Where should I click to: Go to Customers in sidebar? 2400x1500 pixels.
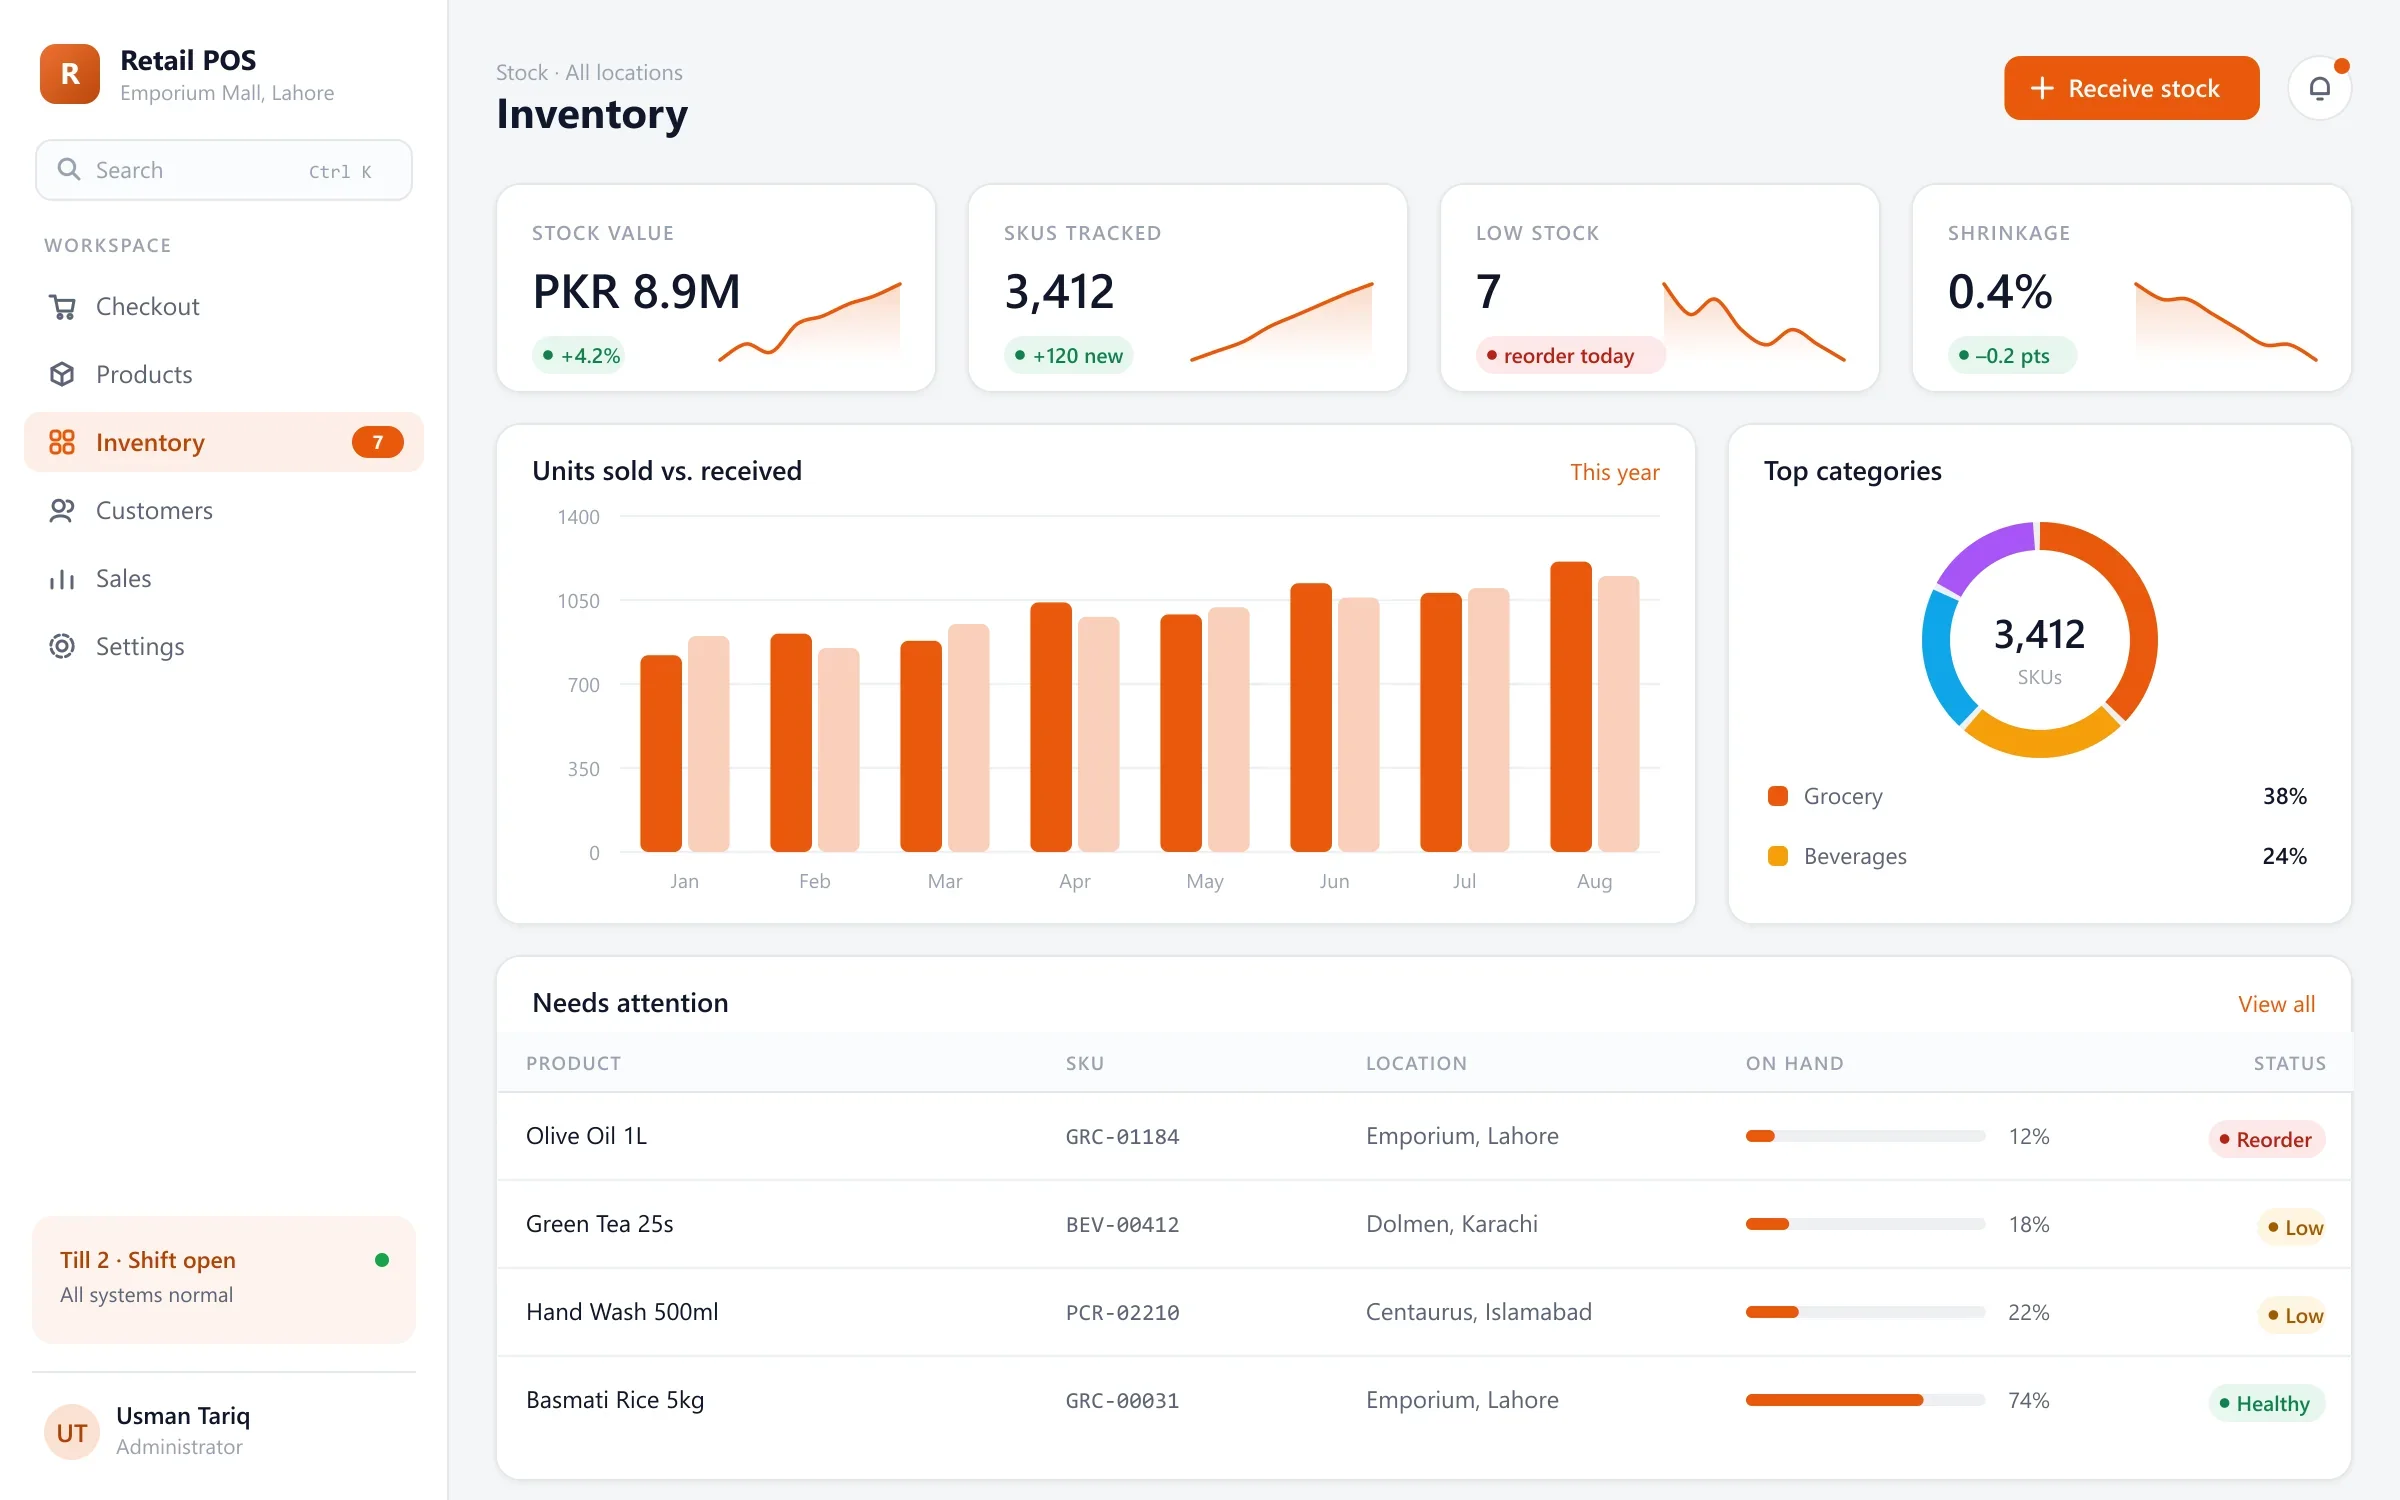(x=224, y=511)
